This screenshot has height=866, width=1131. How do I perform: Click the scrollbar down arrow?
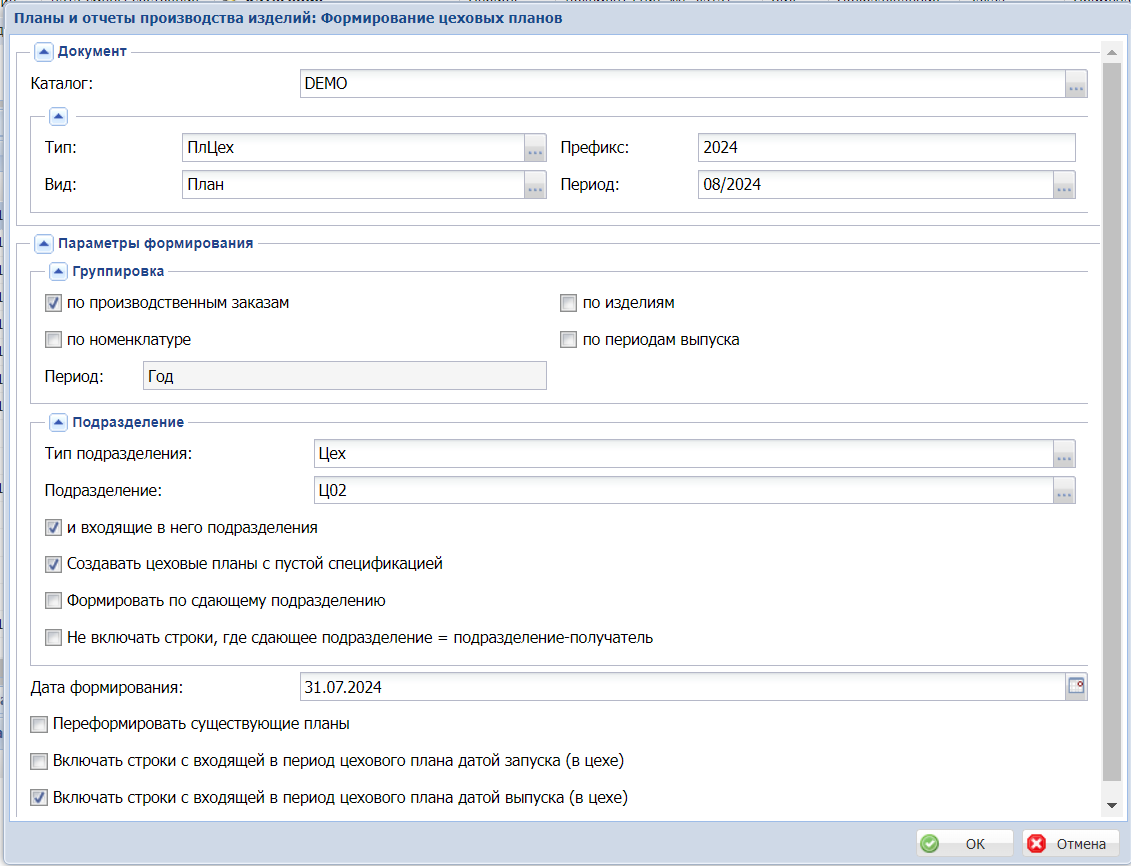[x=1109, y=805]
